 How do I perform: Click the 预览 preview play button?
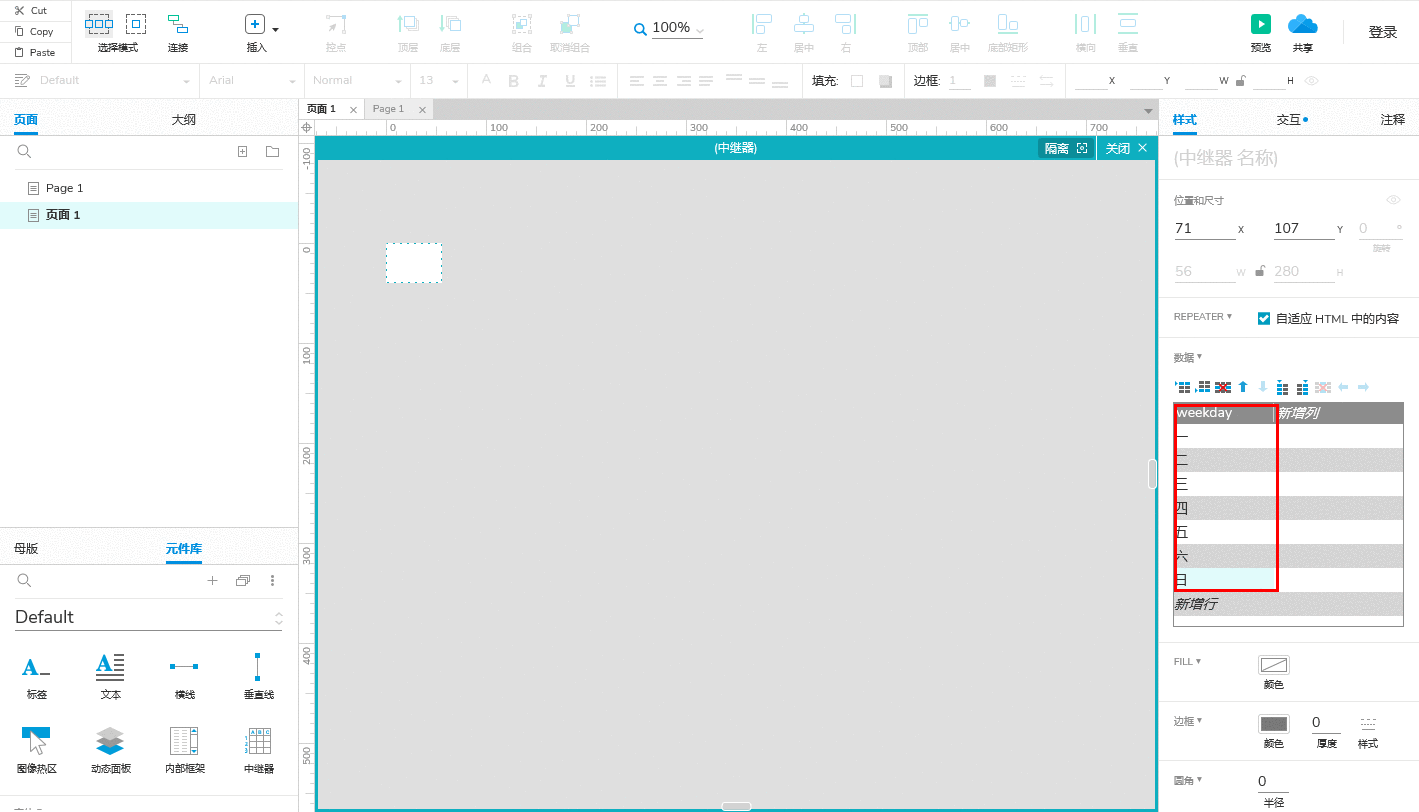click(x=1261, y=24)
